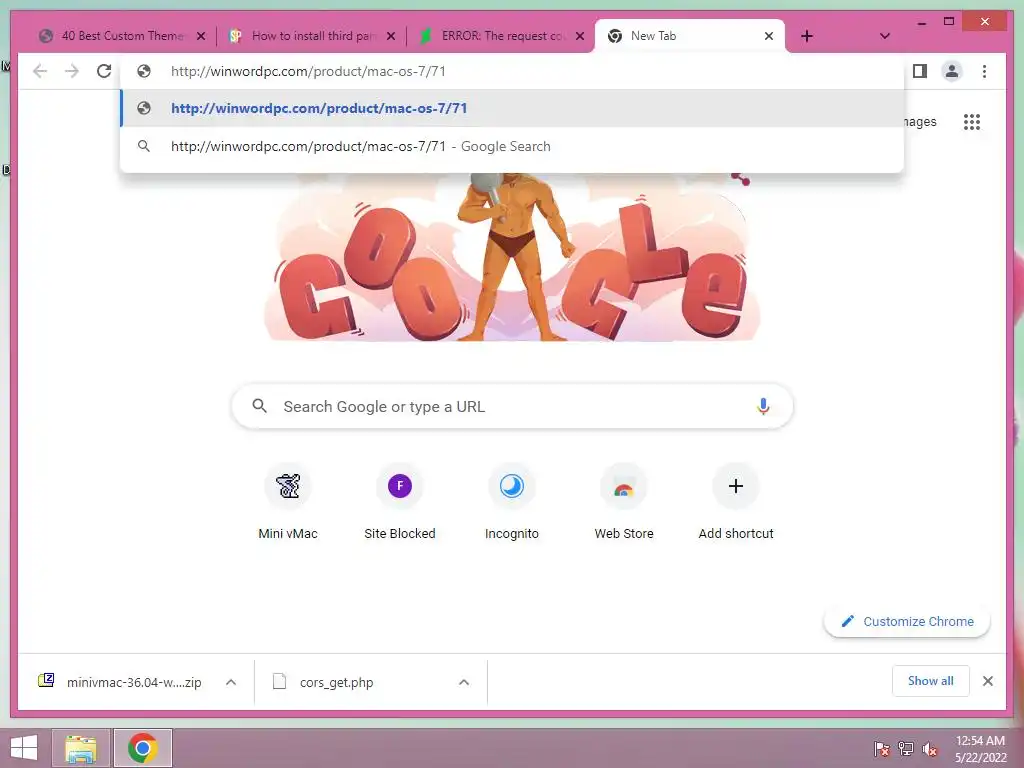Expand options for cors_get.php download

coord(464,682)
